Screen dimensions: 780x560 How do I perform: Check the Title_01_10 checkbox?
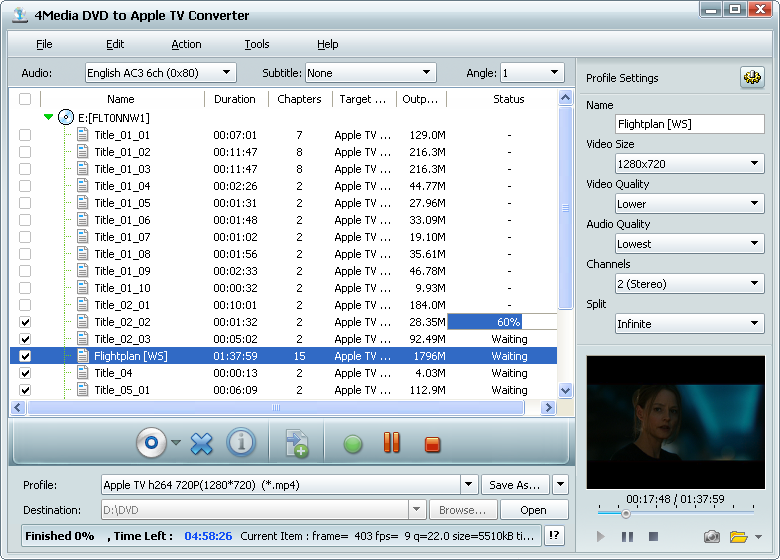[25, 288]
